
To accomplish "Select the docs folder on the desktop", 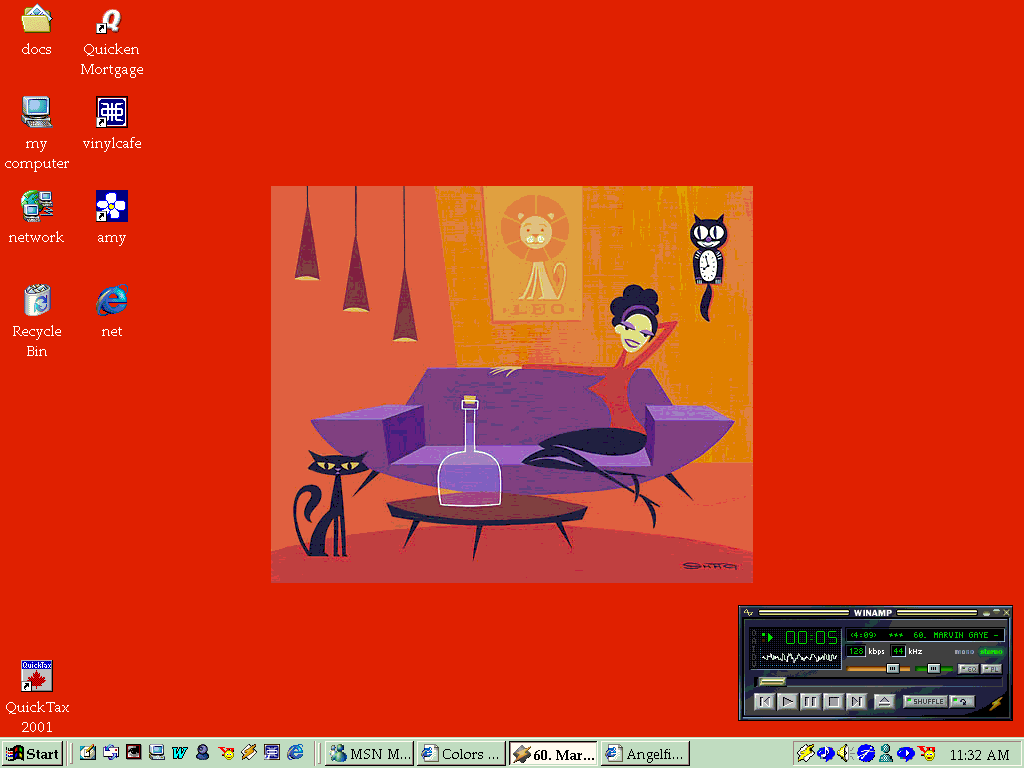I will [37, 20].
